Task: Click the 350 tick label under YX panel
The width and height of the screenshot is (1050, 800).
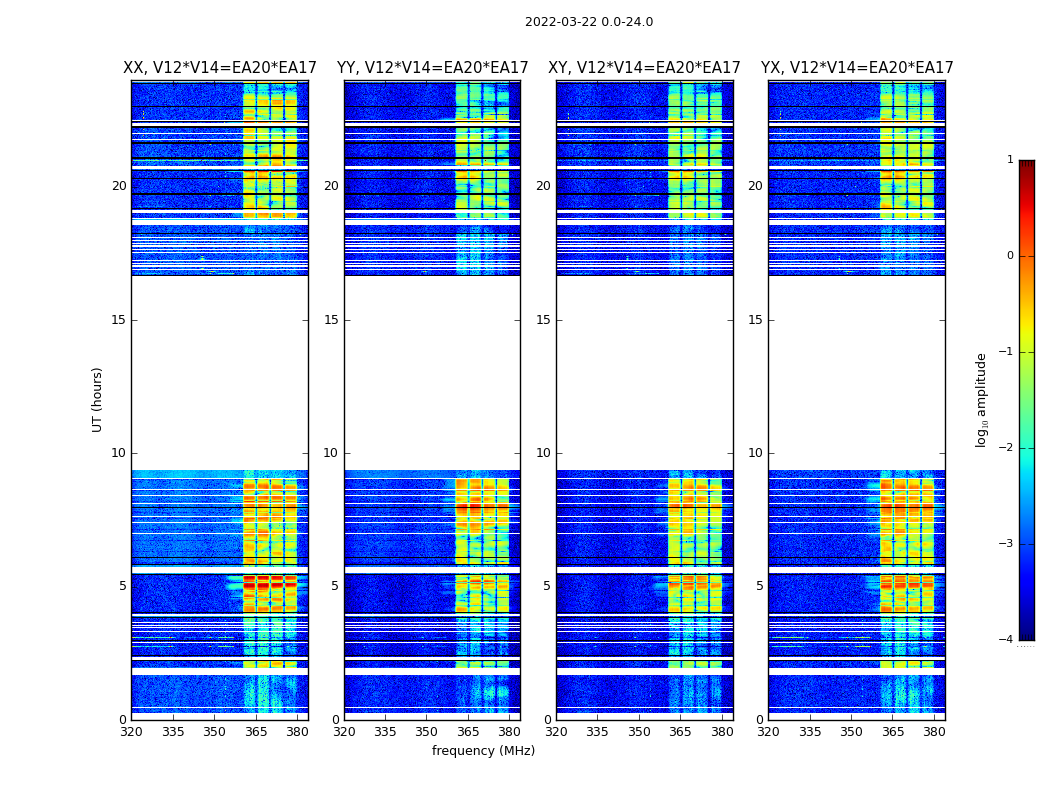Action: pos(851,732)
